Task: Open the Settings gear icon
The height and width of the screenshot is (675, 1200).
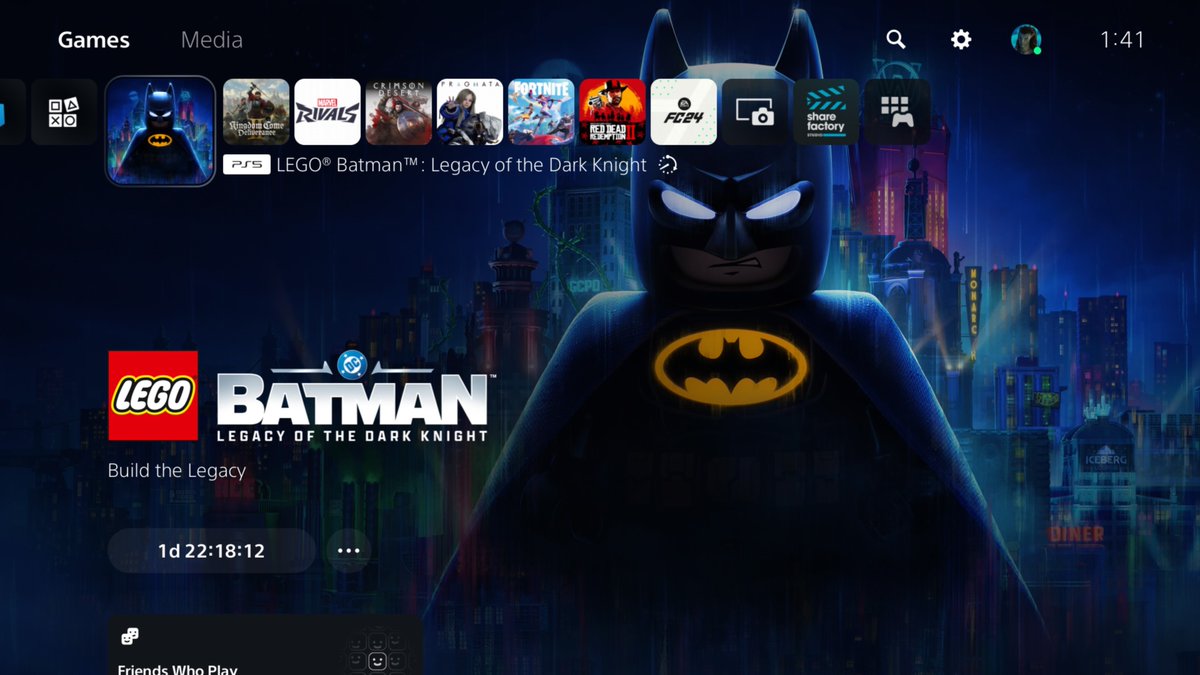Action: [x=961, y=39]
